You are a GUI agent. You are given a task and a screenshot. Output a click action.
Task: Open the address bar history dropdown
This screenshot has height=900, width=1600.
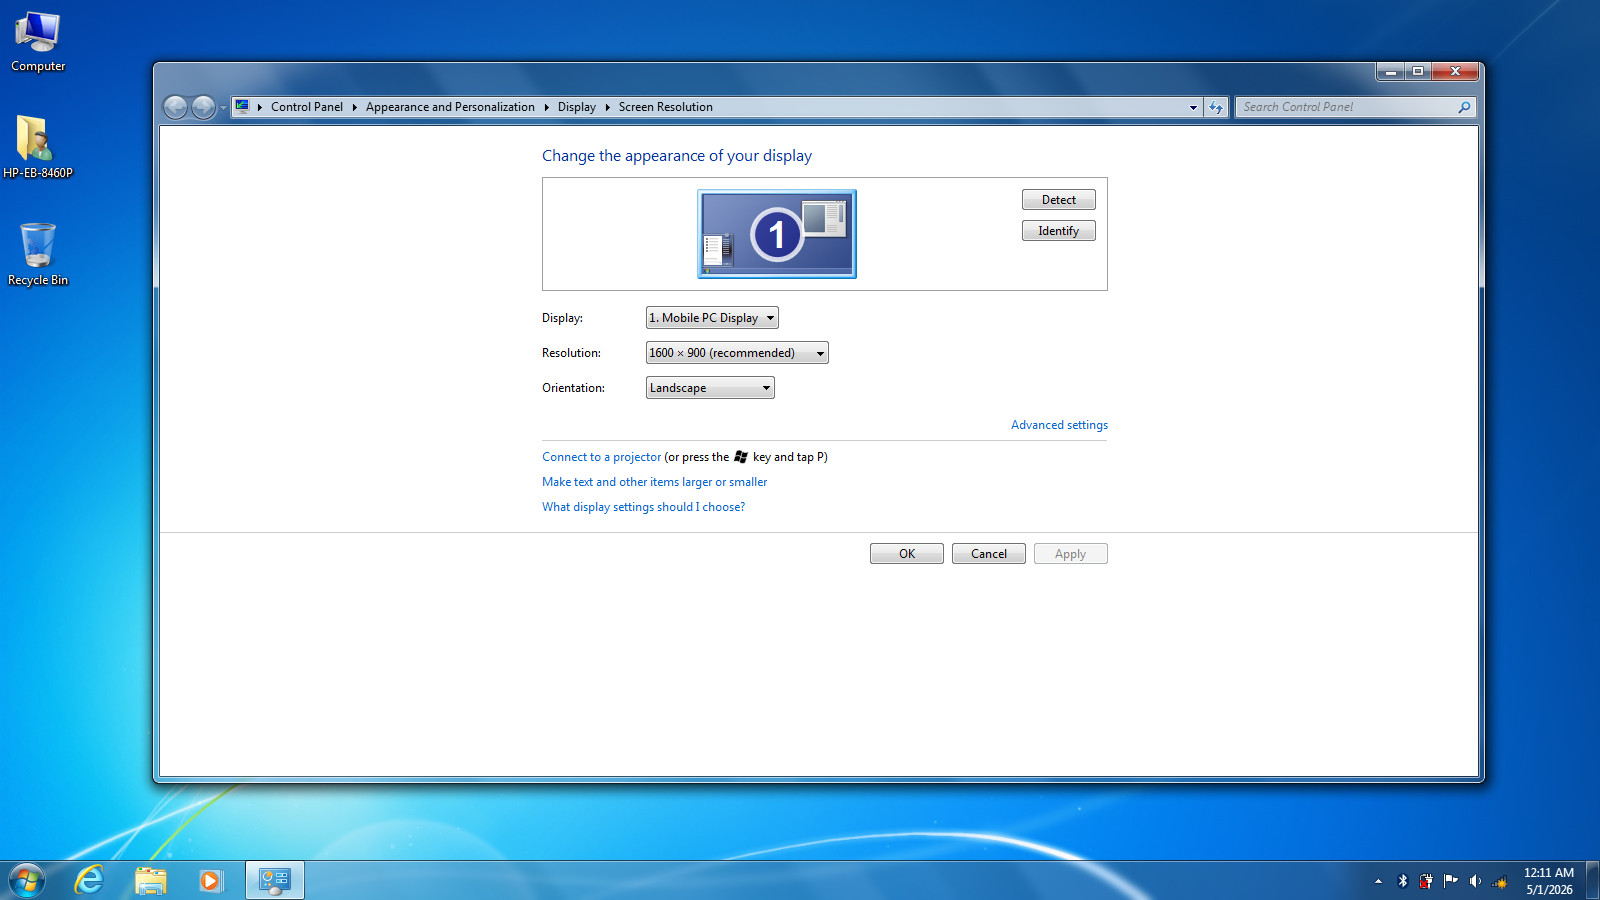(x=1193, y=107)
